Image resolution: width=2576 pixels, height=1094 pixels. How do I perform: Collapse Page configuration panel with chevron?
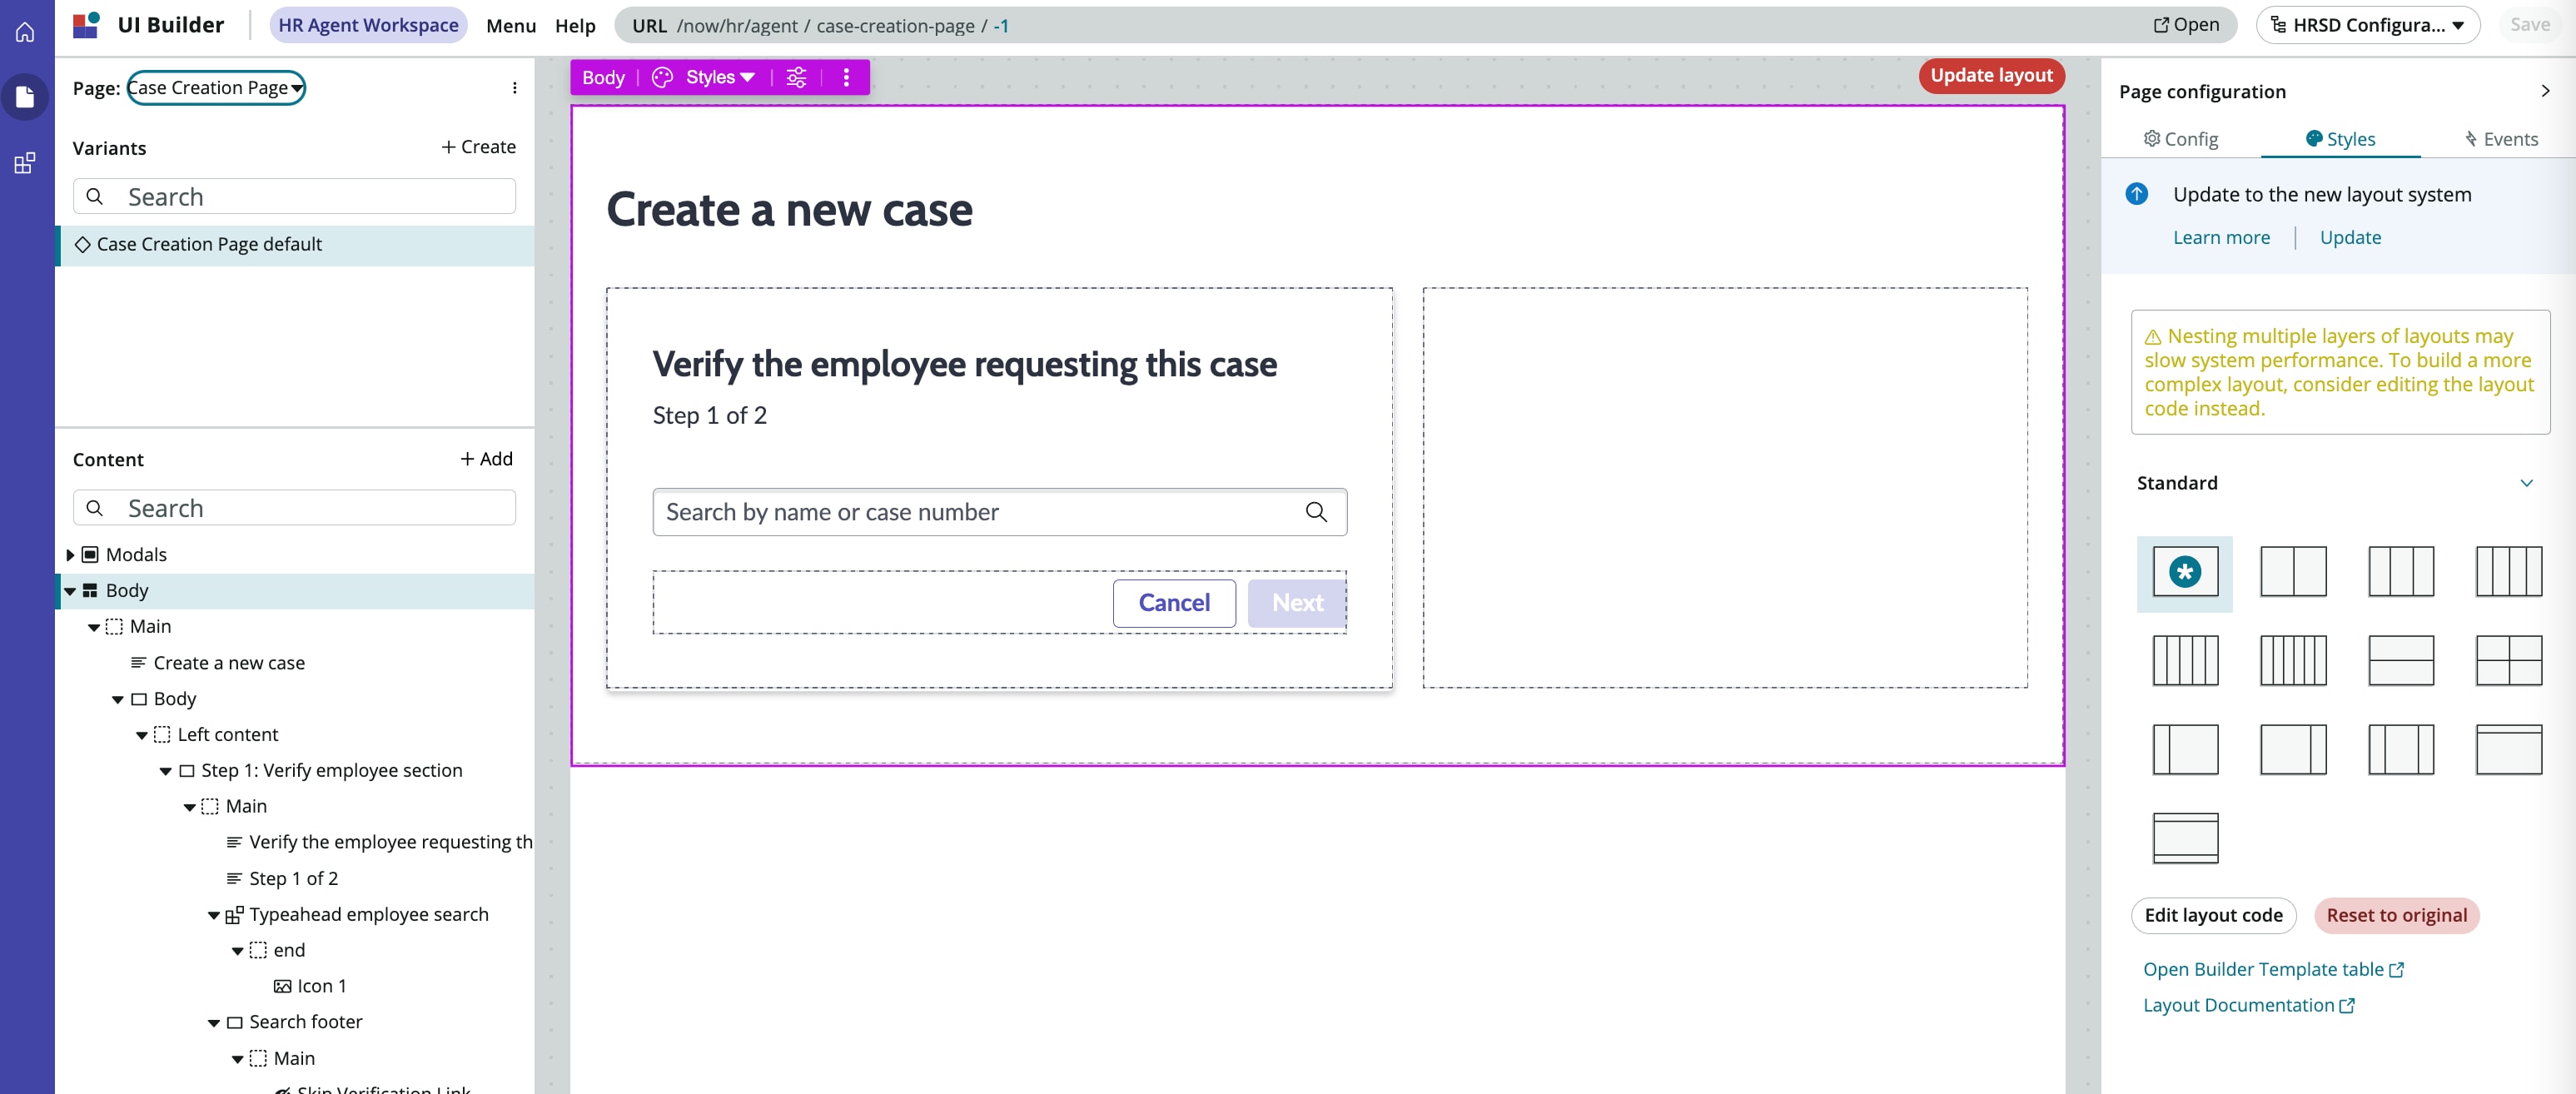(2544, 91)
